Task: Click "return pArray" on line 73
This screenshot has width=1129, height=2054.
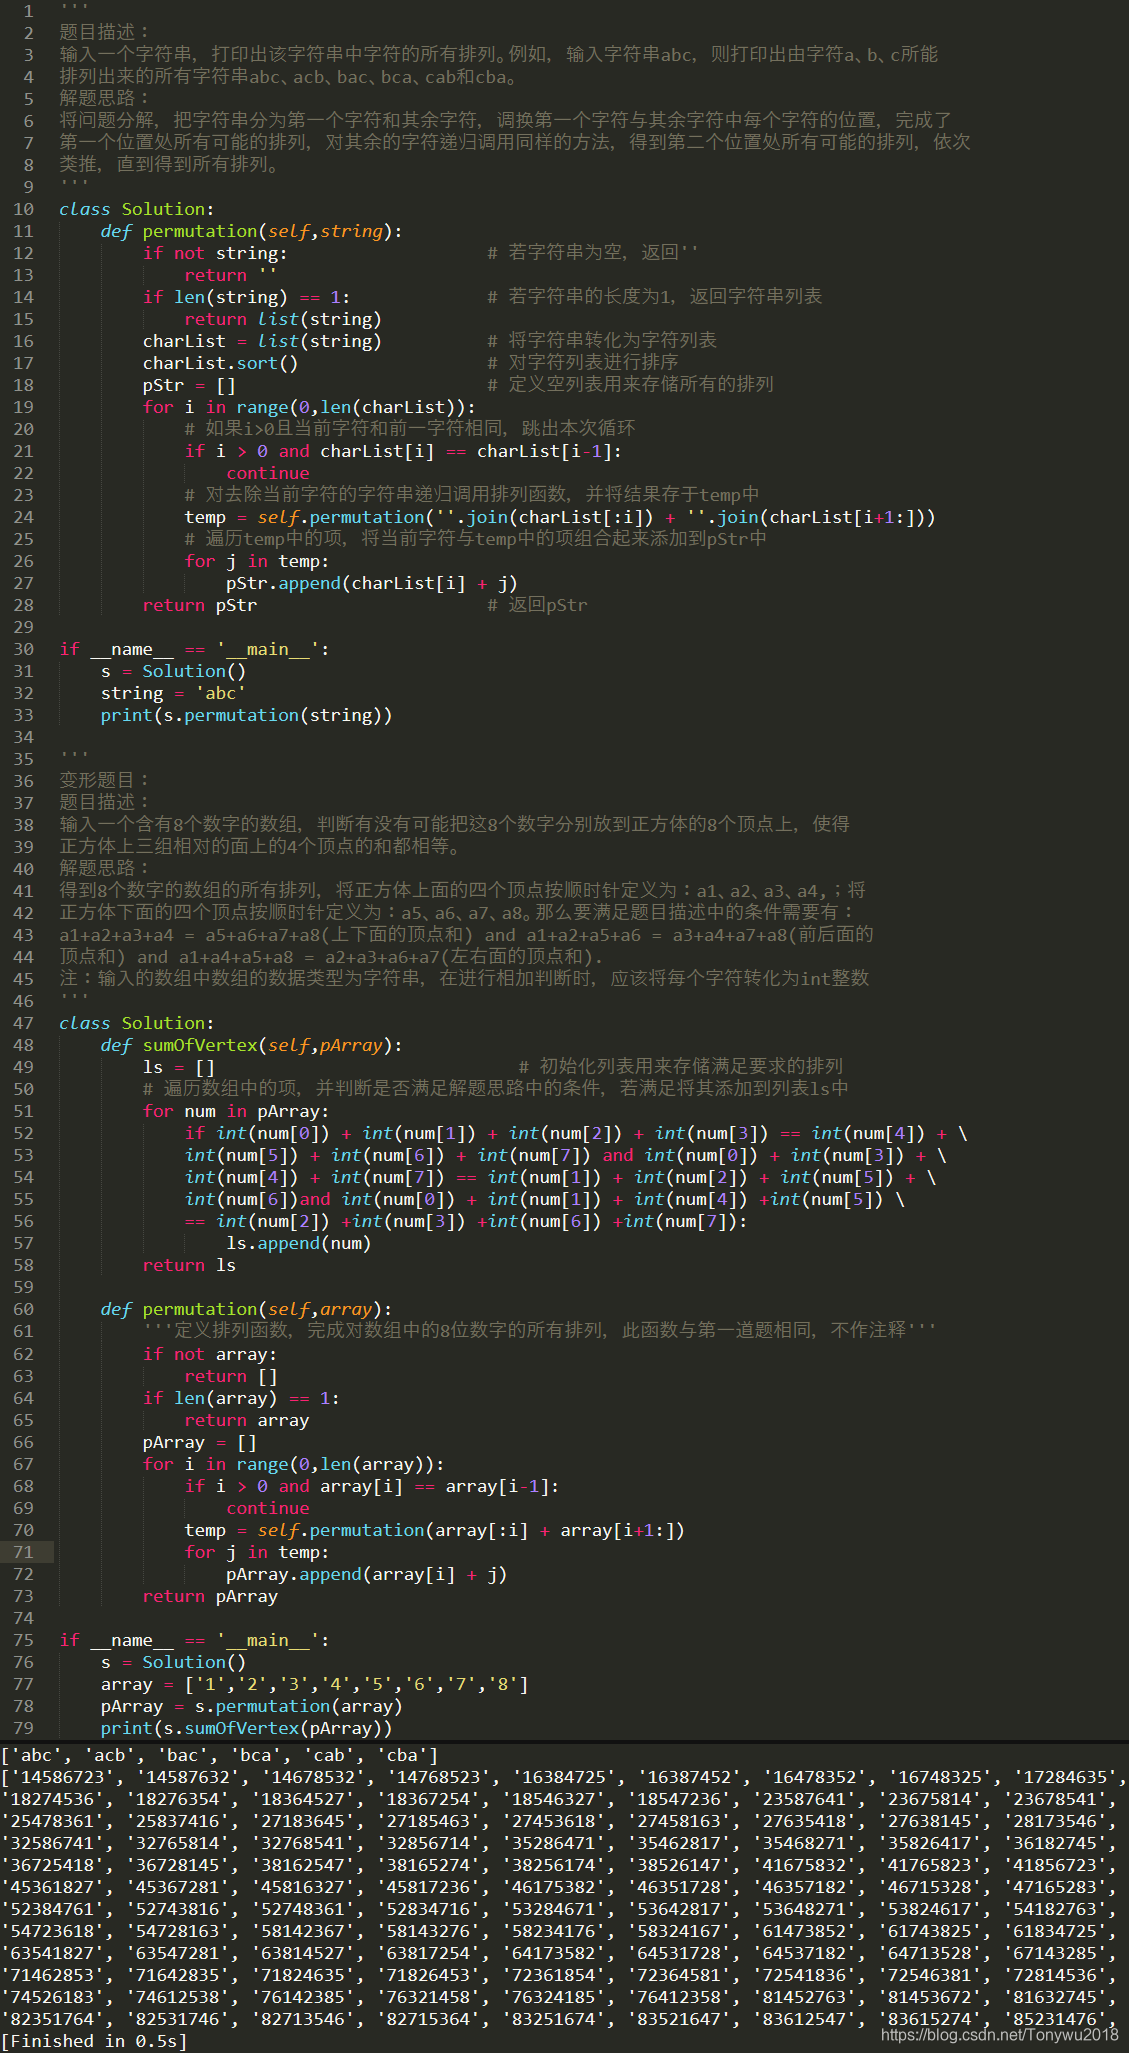Action: tap(210, 1596)
